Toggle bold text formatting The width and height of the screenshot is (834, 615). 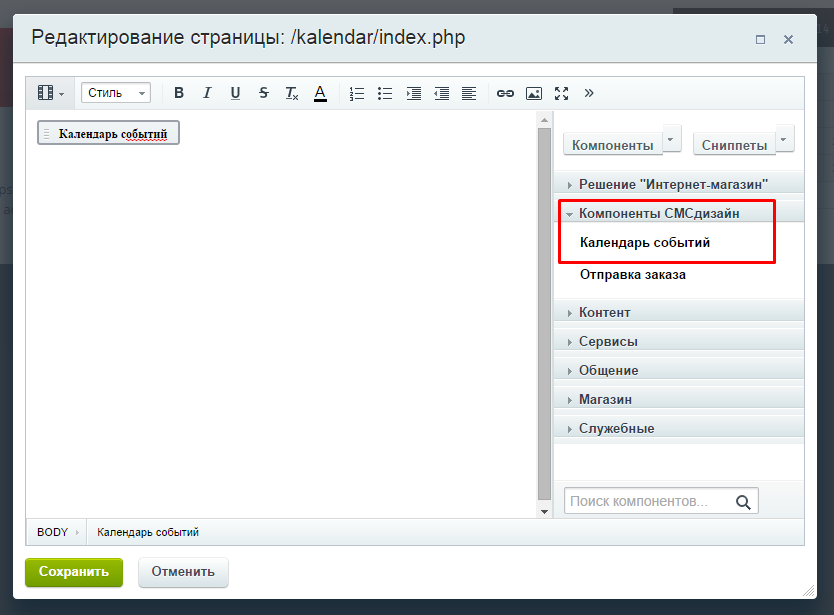click(178, 92)
